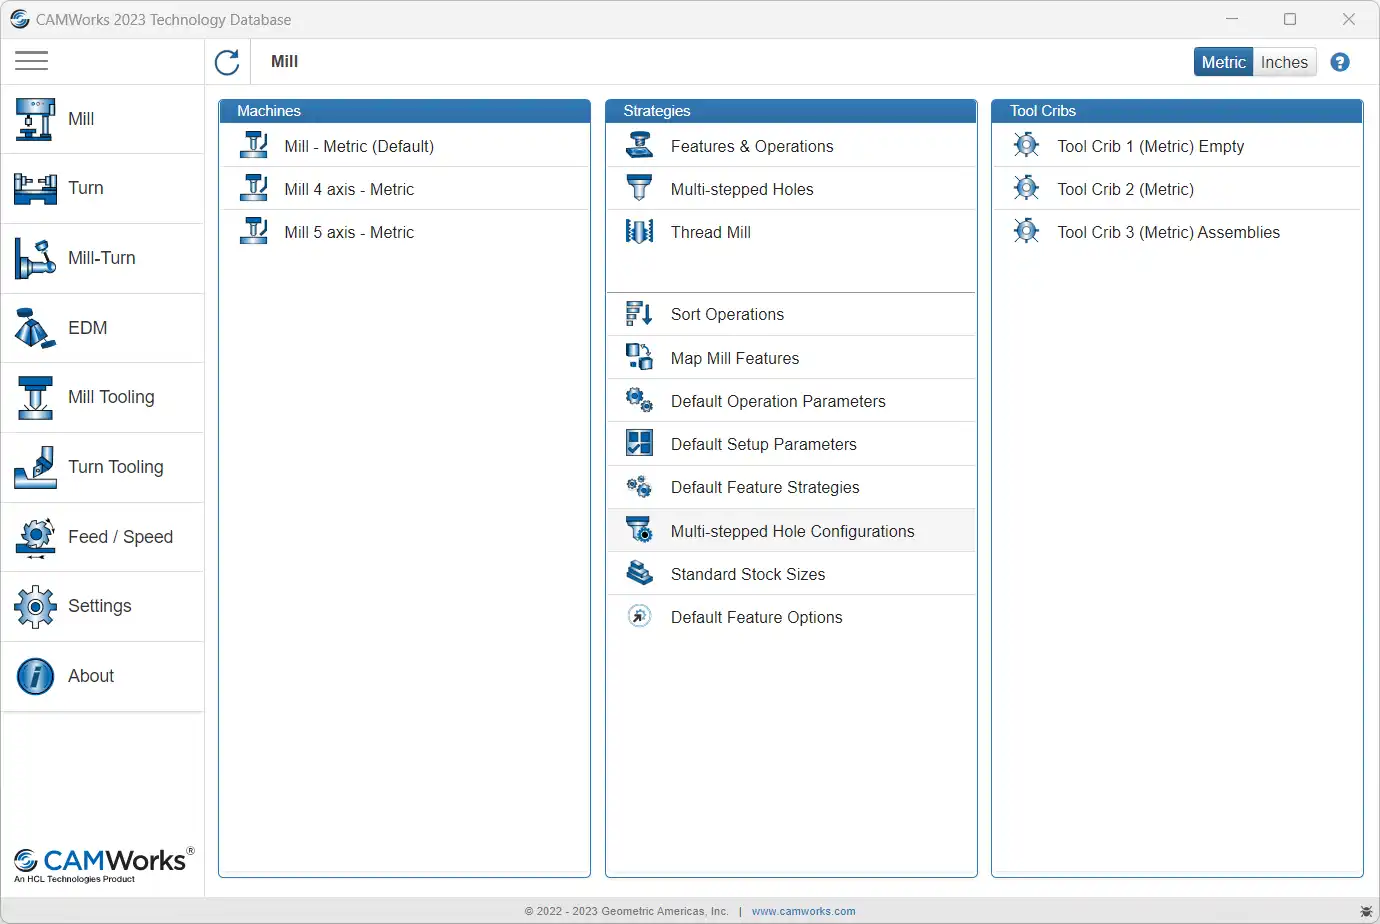Open Tool Crib 3 (Metric) Assemblies text
Viewport: 1380px width, 924px height.
(x=1169, y=232)
